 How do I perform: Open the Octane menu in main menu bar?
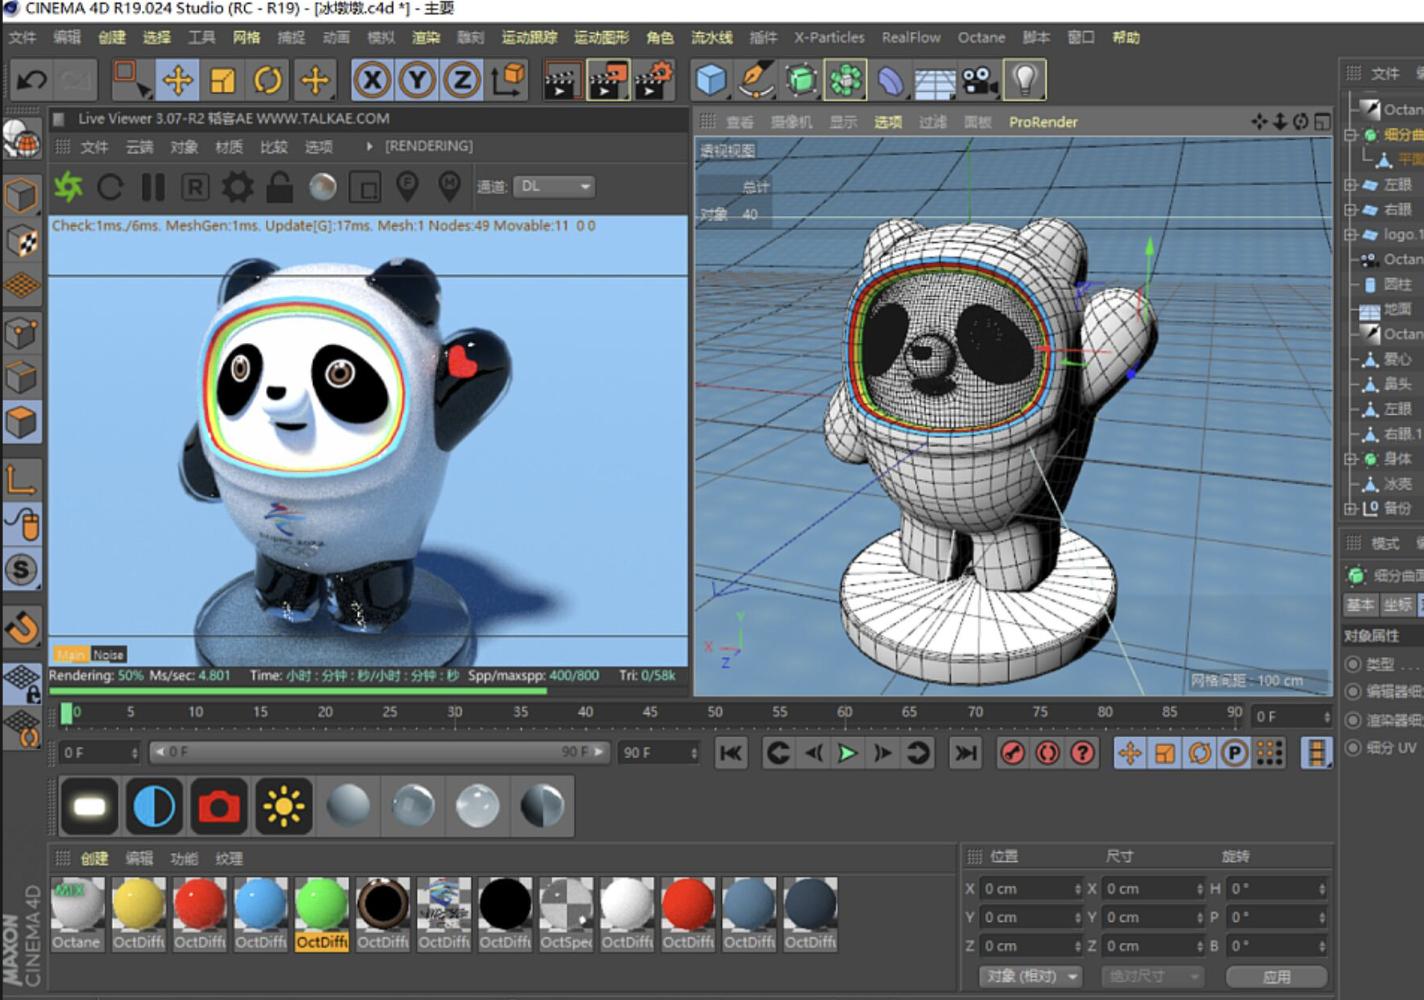pos(981,38)
